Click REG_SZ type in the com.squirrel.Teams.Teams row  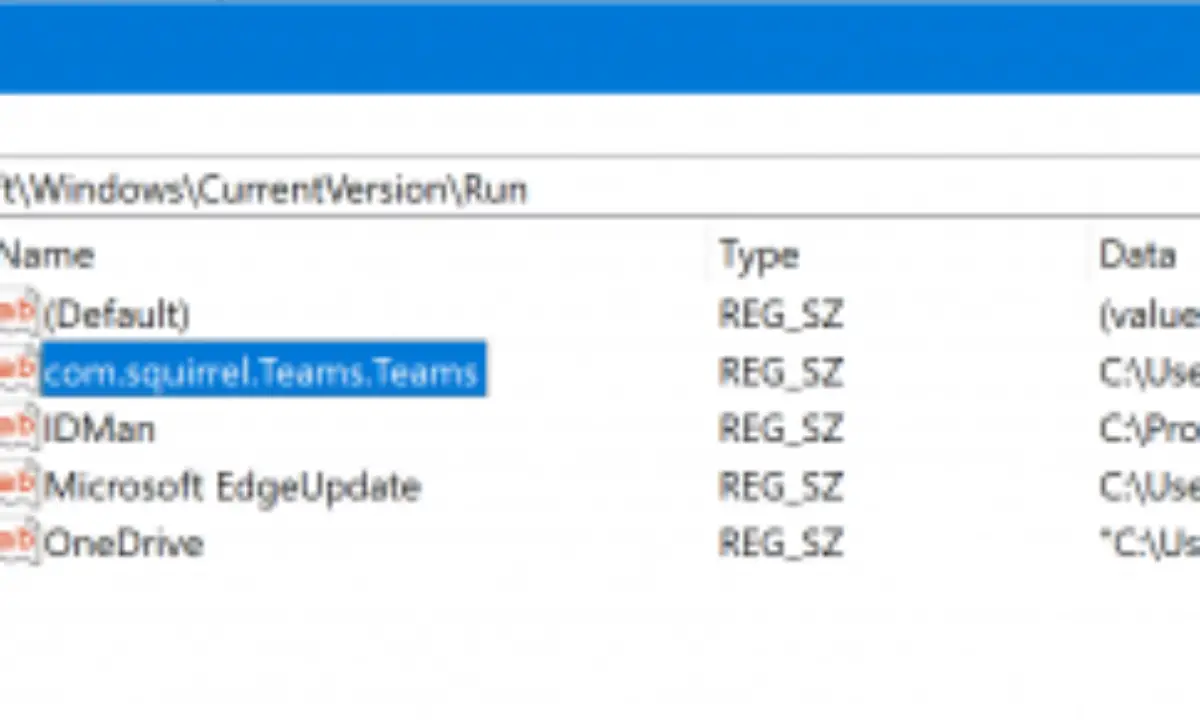coord(780,372)
